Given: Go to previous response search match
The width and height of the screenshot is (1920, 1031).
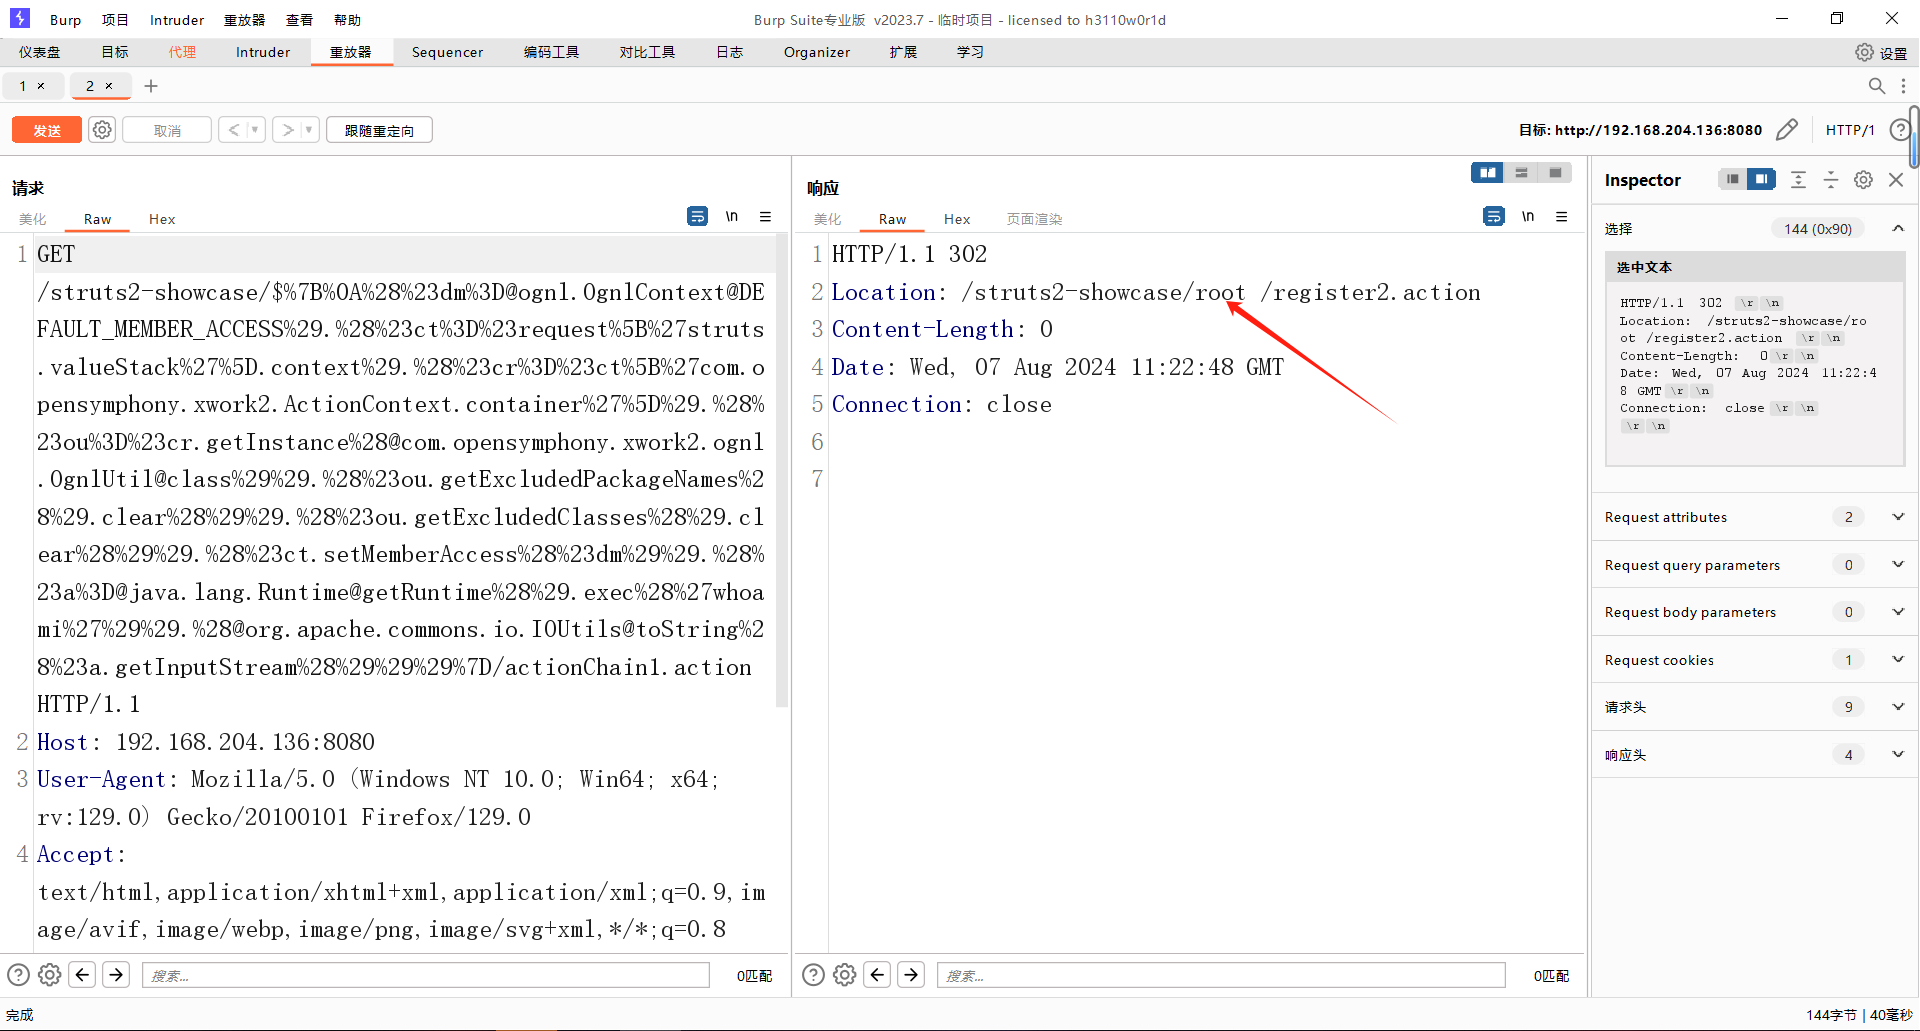Looking at the screenshot, I should [878, 974].
